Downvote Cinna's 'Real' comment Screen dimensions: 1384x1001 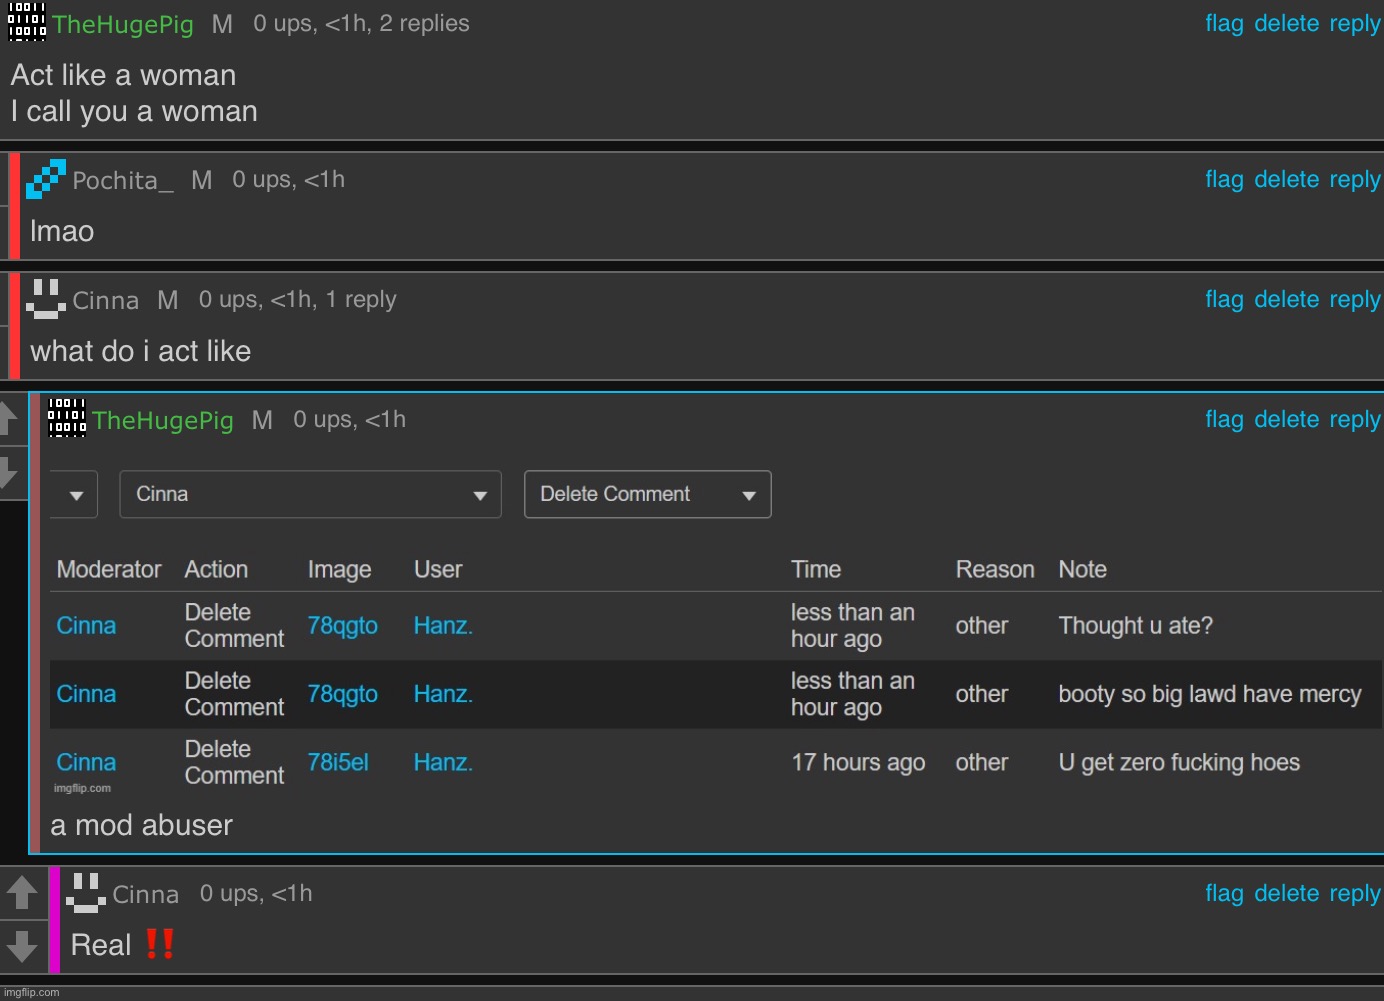click(x=22, y=946)
